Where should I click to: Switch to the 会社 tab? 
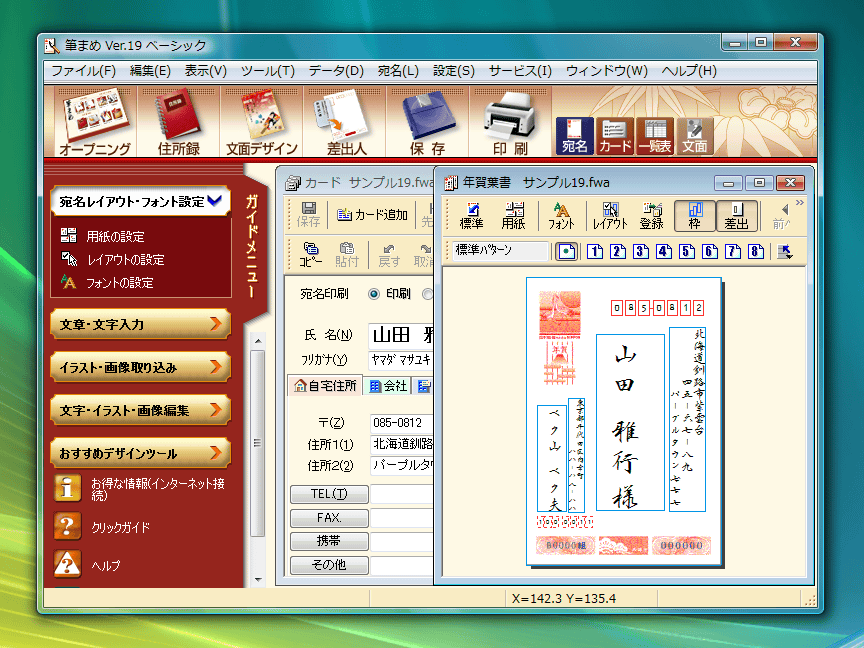tap(388, 386)
